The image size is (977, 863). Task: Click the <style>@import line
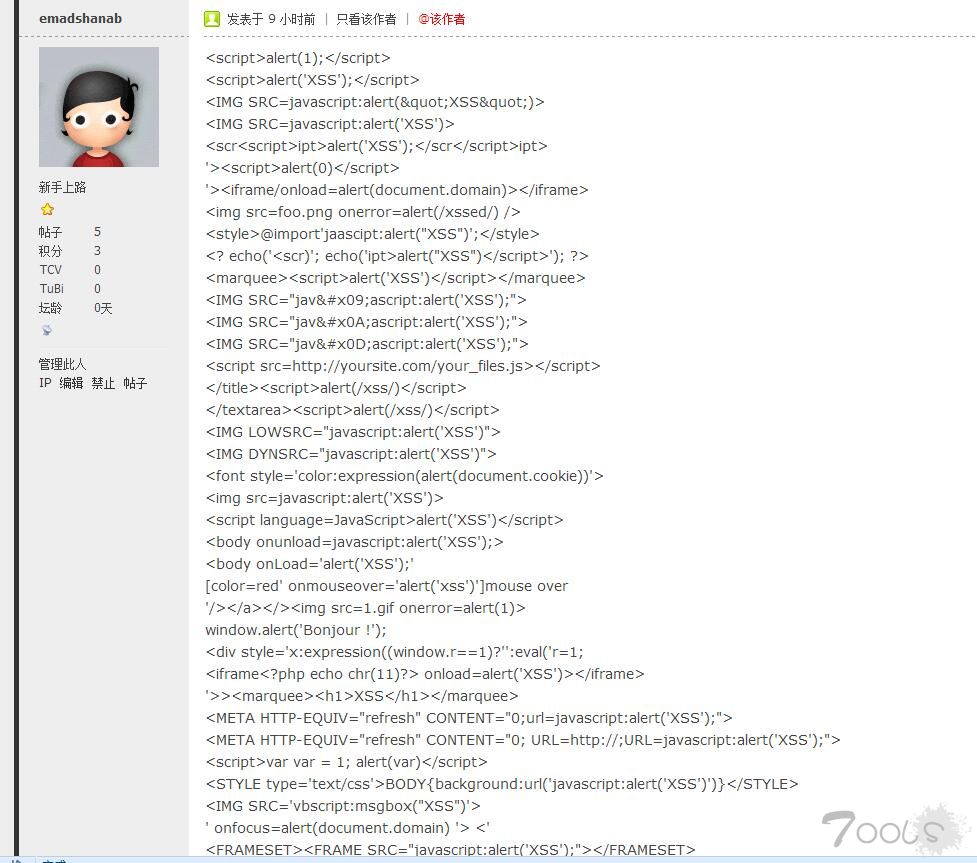point(373,234)
